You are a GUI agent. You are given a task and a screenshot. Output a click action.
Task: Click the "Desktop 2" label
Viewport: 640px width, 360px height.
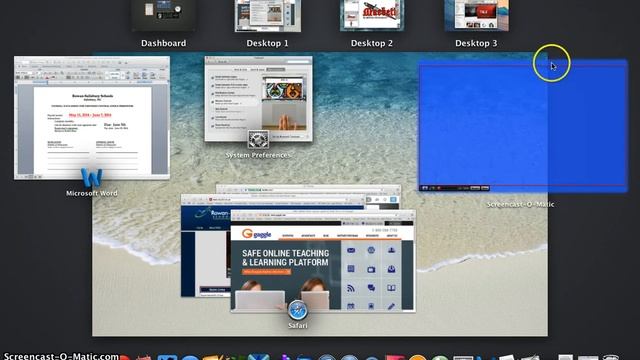click(x=372, y=43)
